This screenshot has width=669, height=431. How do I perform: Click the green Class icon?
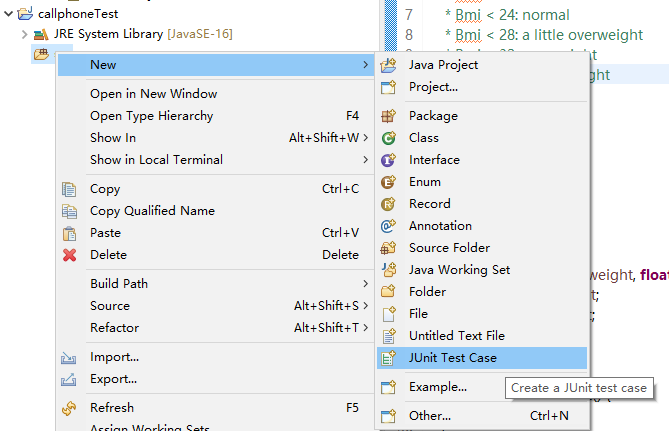coord(388,138)
